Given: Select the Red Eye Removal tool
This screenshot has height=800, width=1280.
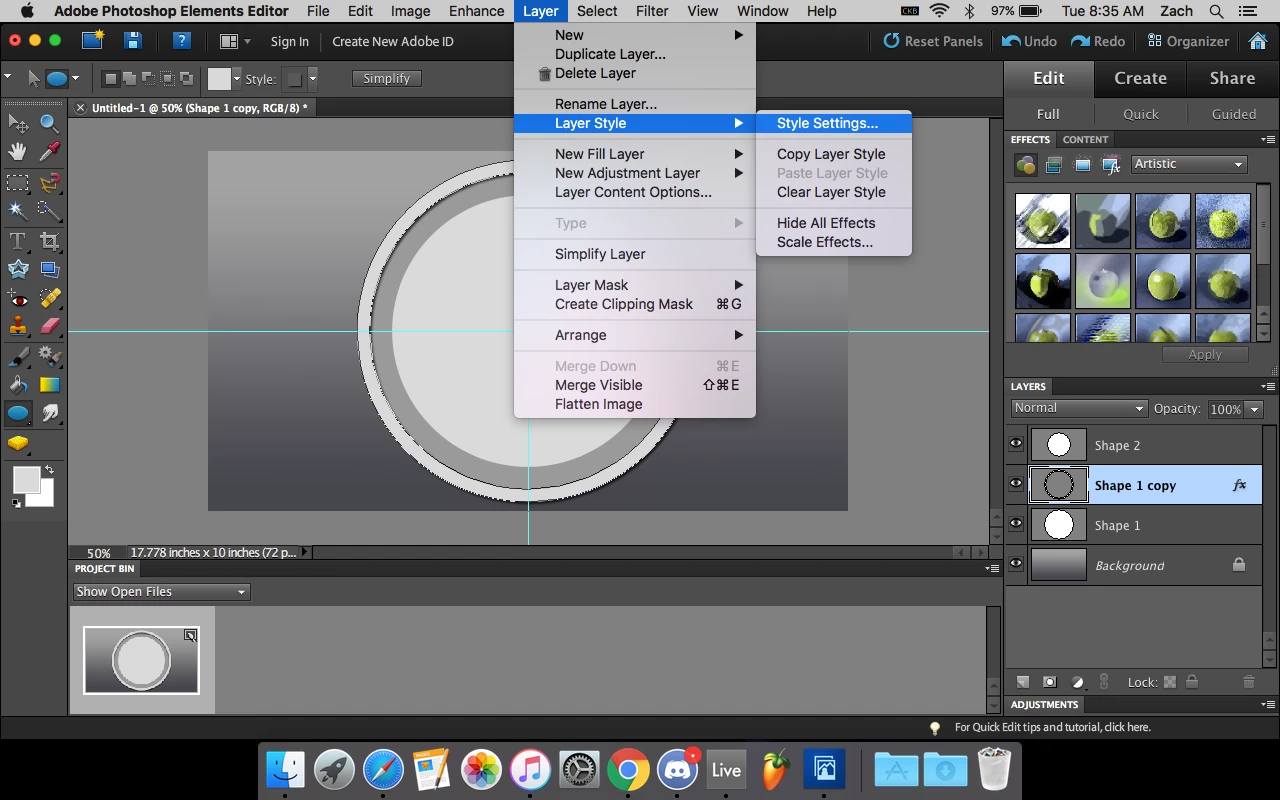Looking at the screenshot, I should coord(18,298).
